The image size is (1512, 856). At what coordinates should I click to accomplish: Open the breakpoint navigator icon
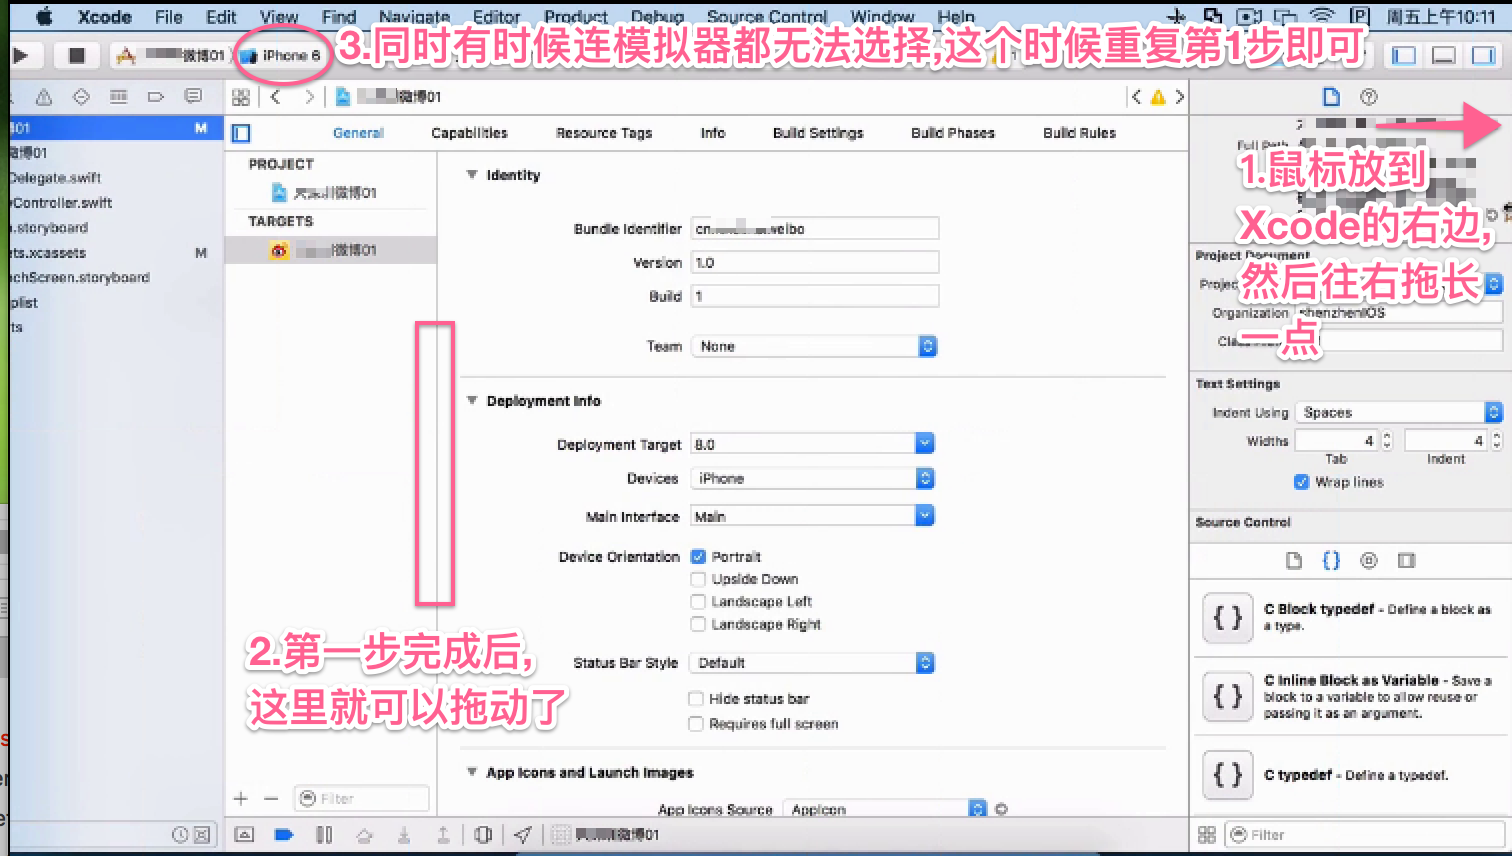(x=155, y=97)
